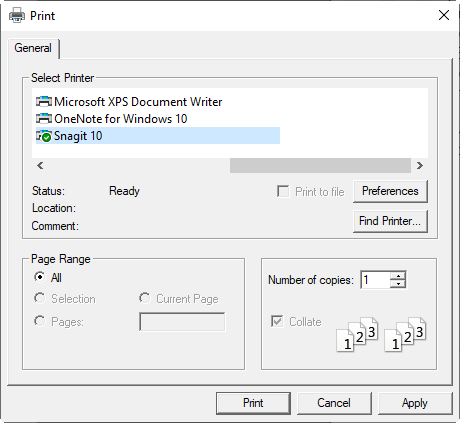Viewport: 460px width, 423px height.
Task: Choose the Selection radio option
Action: (x=40, y=298)
